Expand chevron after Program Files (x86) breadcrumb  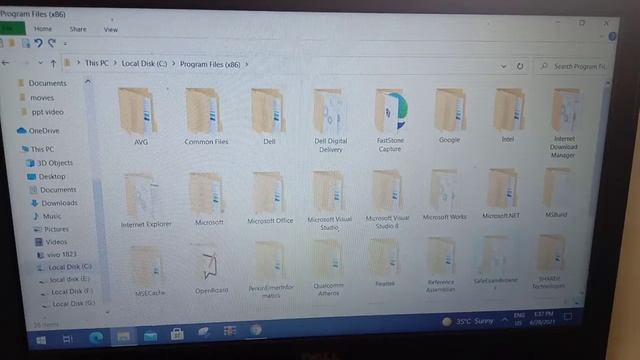[247, 64]
